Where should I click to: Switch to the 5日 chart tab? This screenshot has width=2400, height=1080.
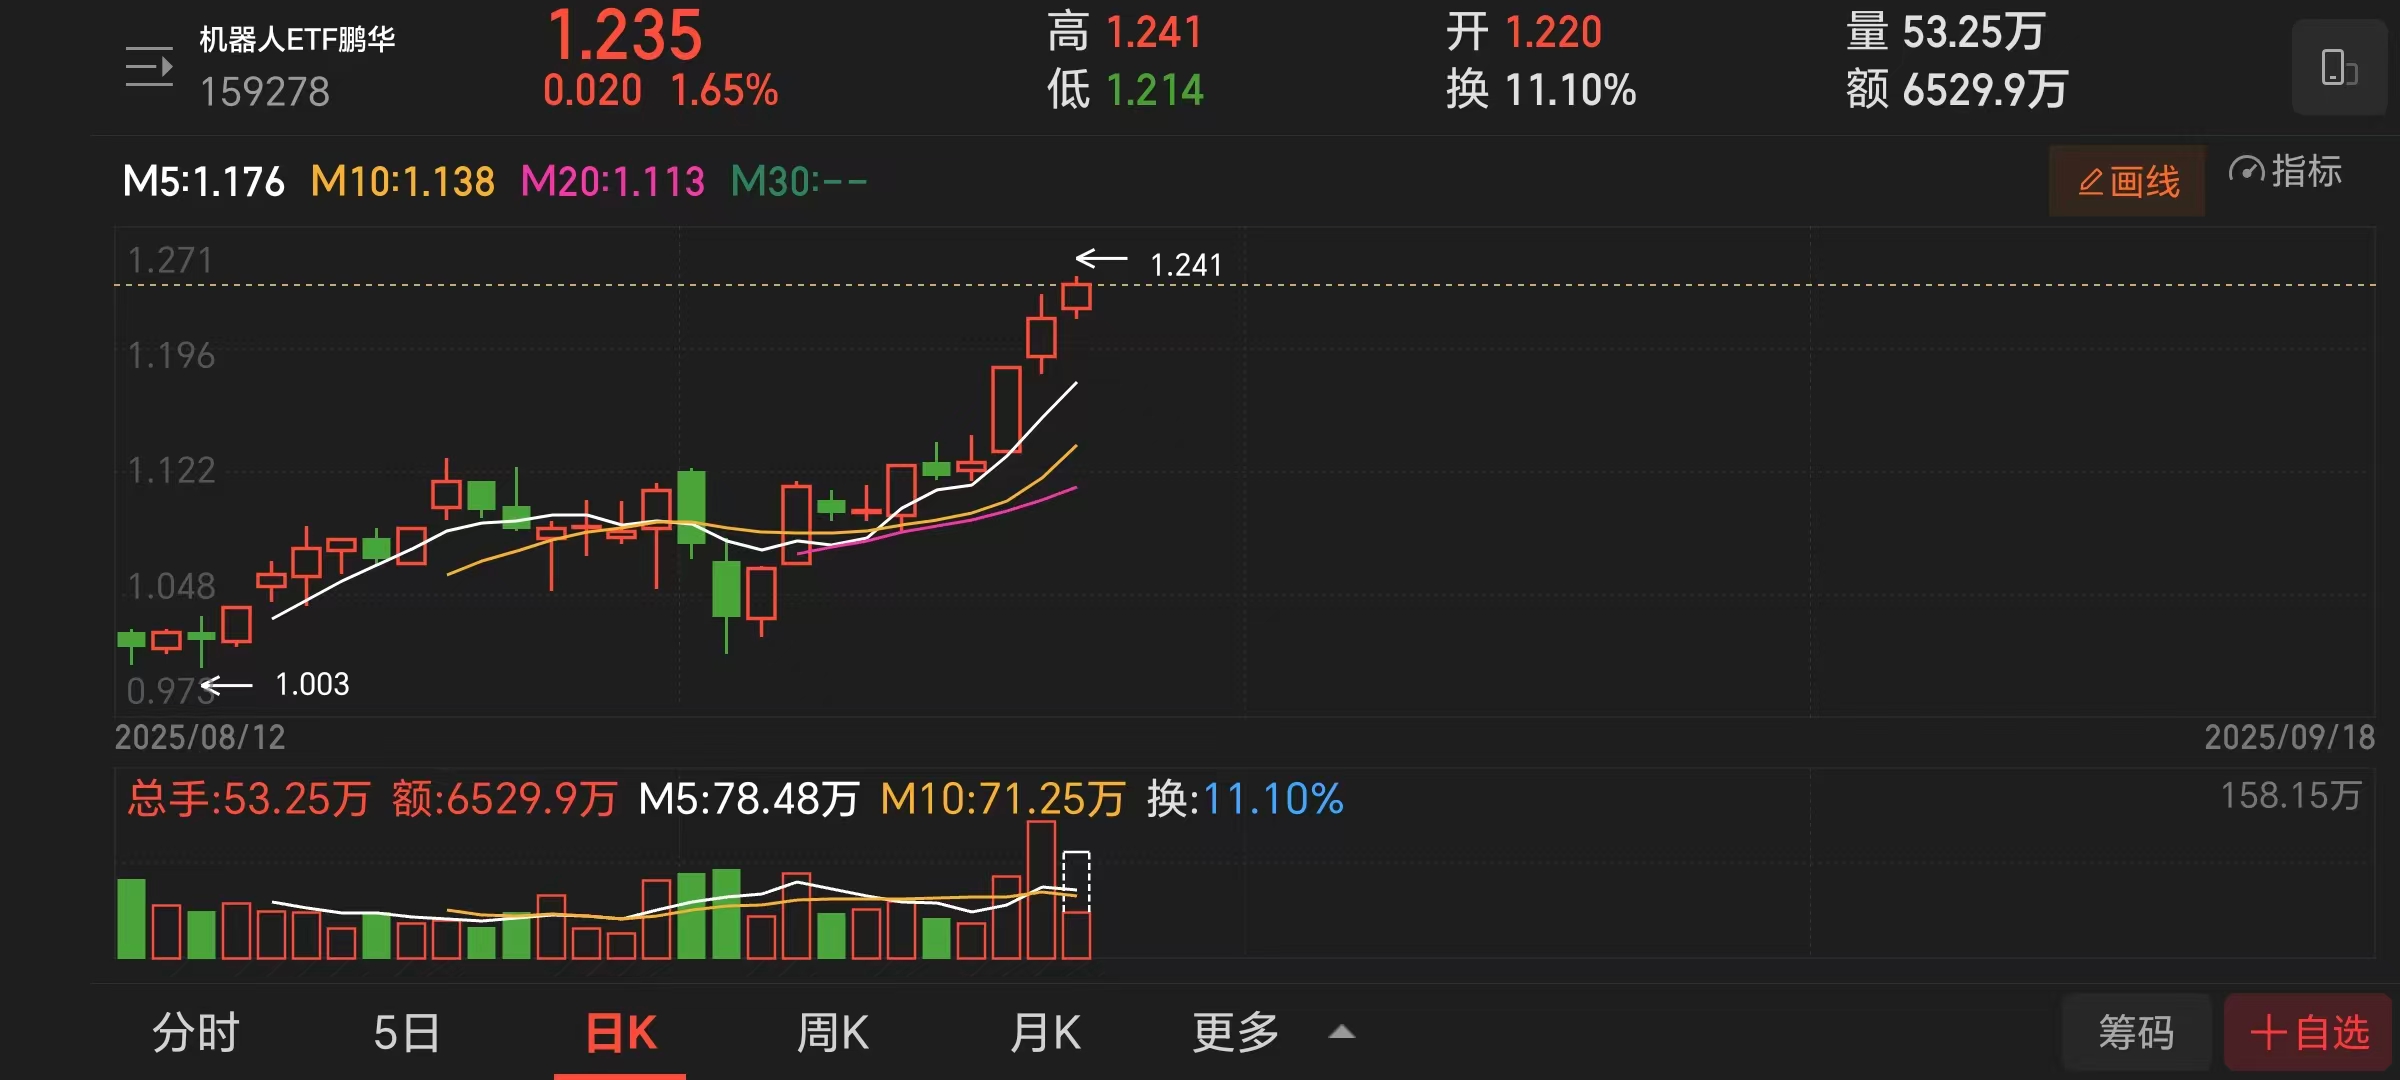406,1032
